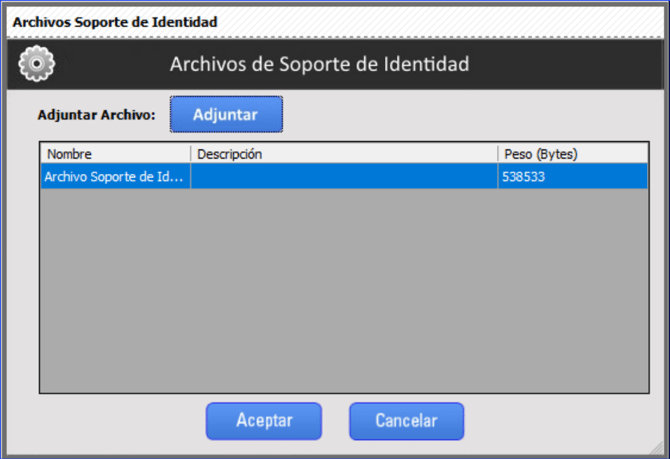Click the Adjuntar Archivo: label
This screenshot has height=459, width=670.
click(x=97, y=115)
